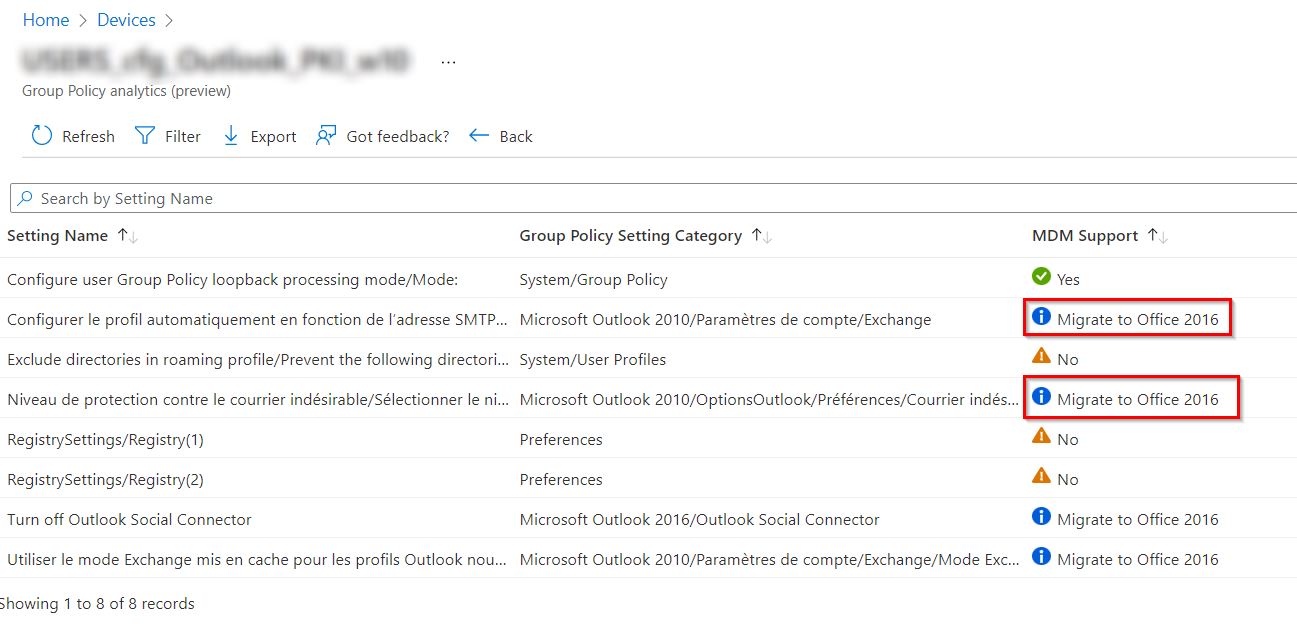
Task: Open the ellipsis more options menu
Action: tap(448, 62)
